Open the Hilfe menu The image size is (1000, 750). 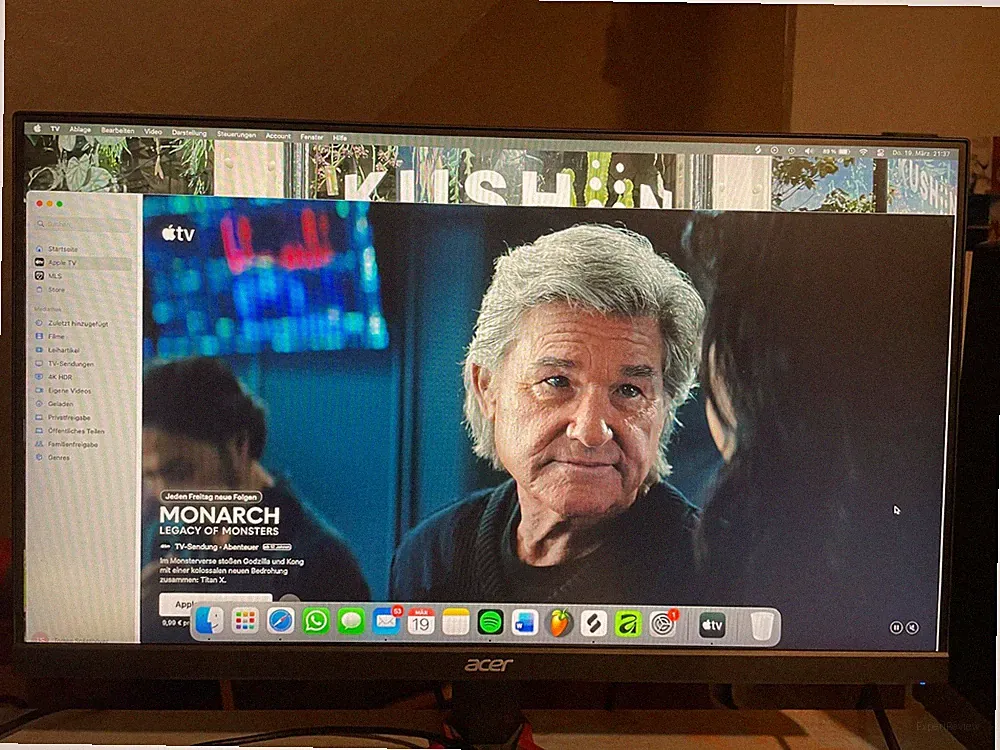[340, 138]
